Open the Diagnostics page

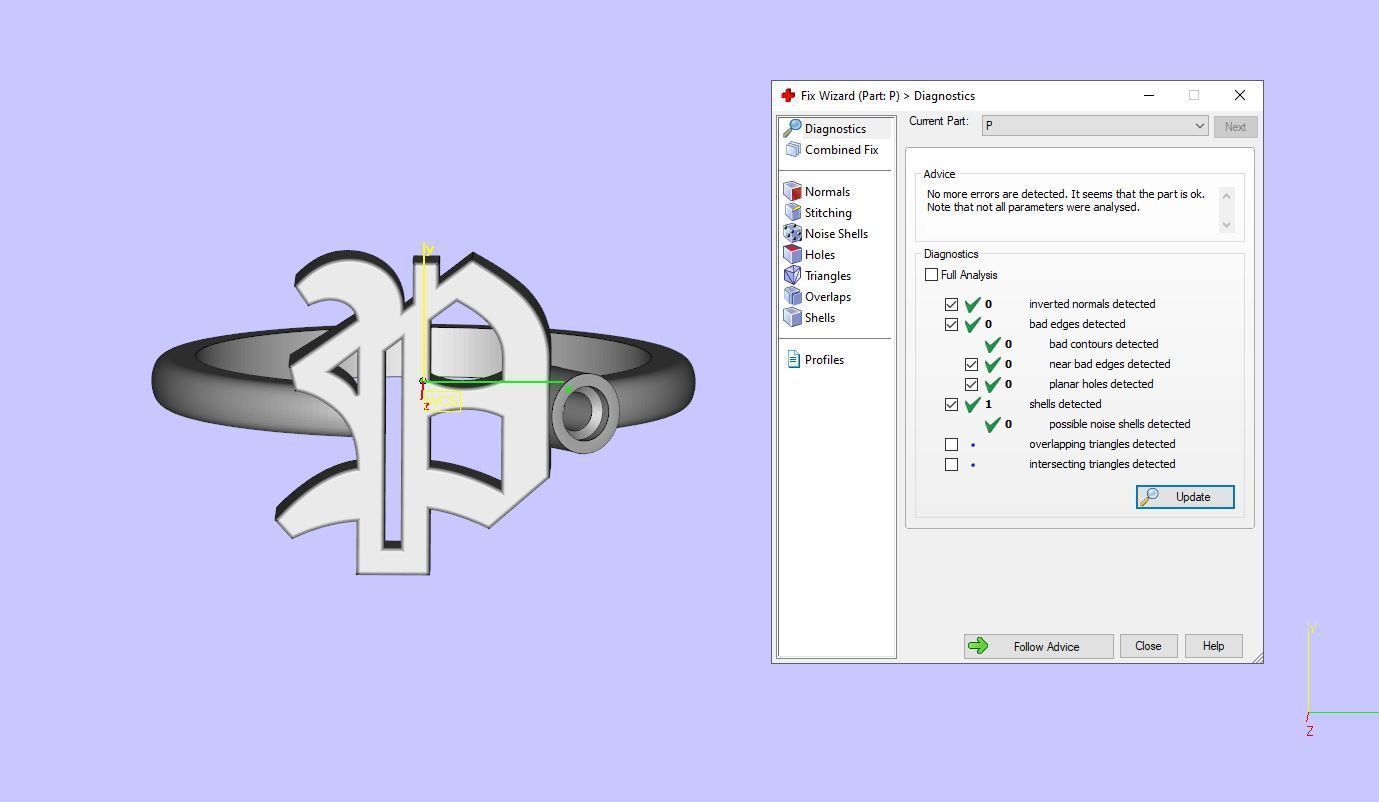coord(836,128)
